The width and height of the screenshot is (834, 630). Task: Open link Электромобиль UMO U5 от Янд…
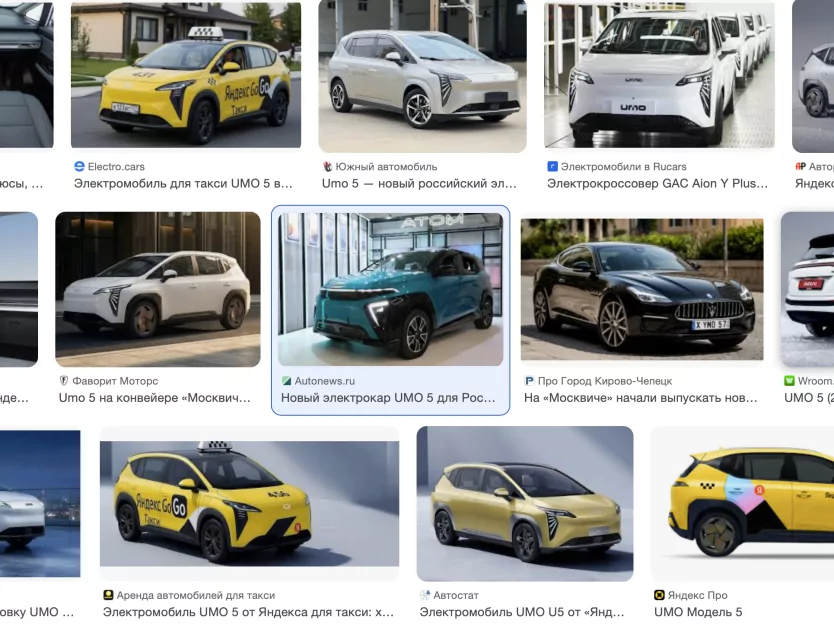[522, 612]
